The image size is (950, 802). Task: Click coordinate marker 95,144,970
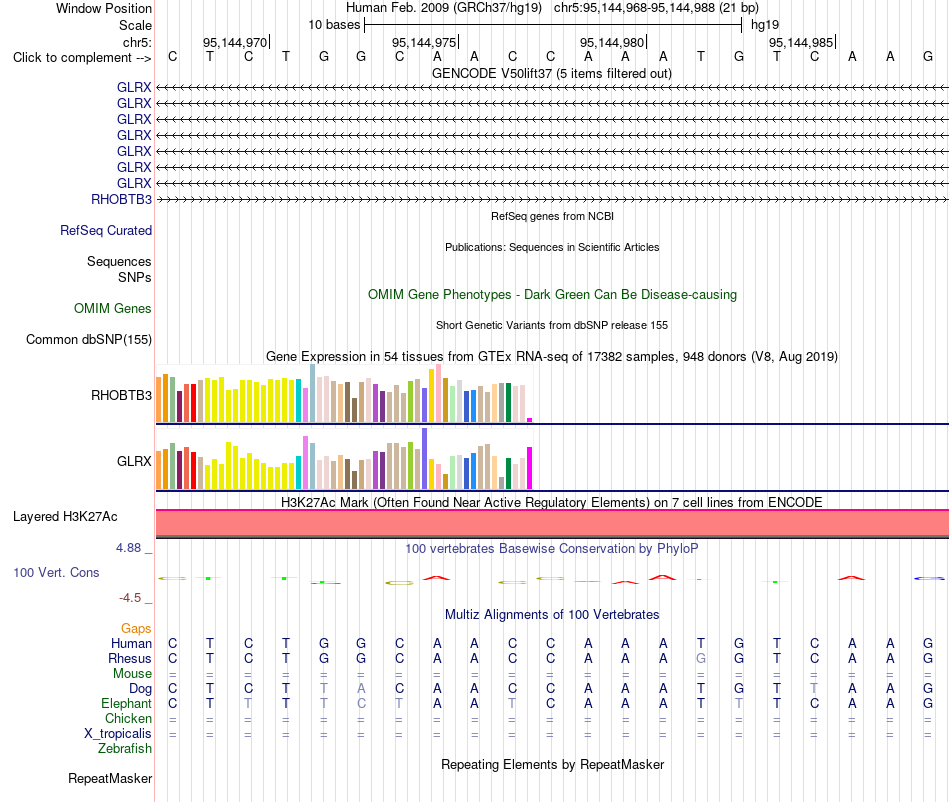pyautogui.click(x=235, y=42)
